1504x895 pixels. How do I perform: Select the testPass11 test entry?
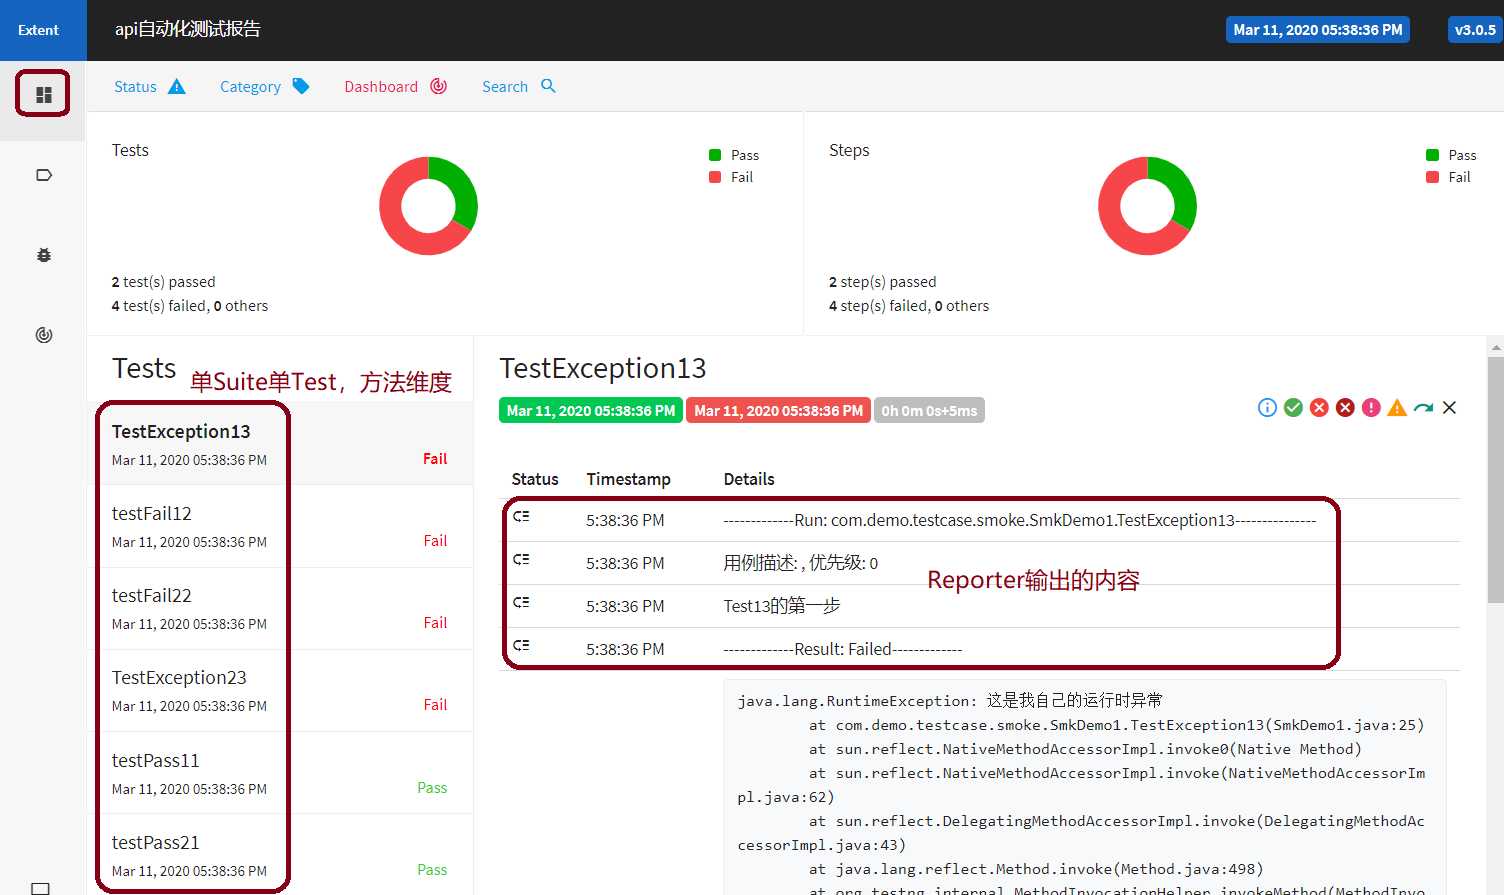pyautogui.click(x=280, y=773)
